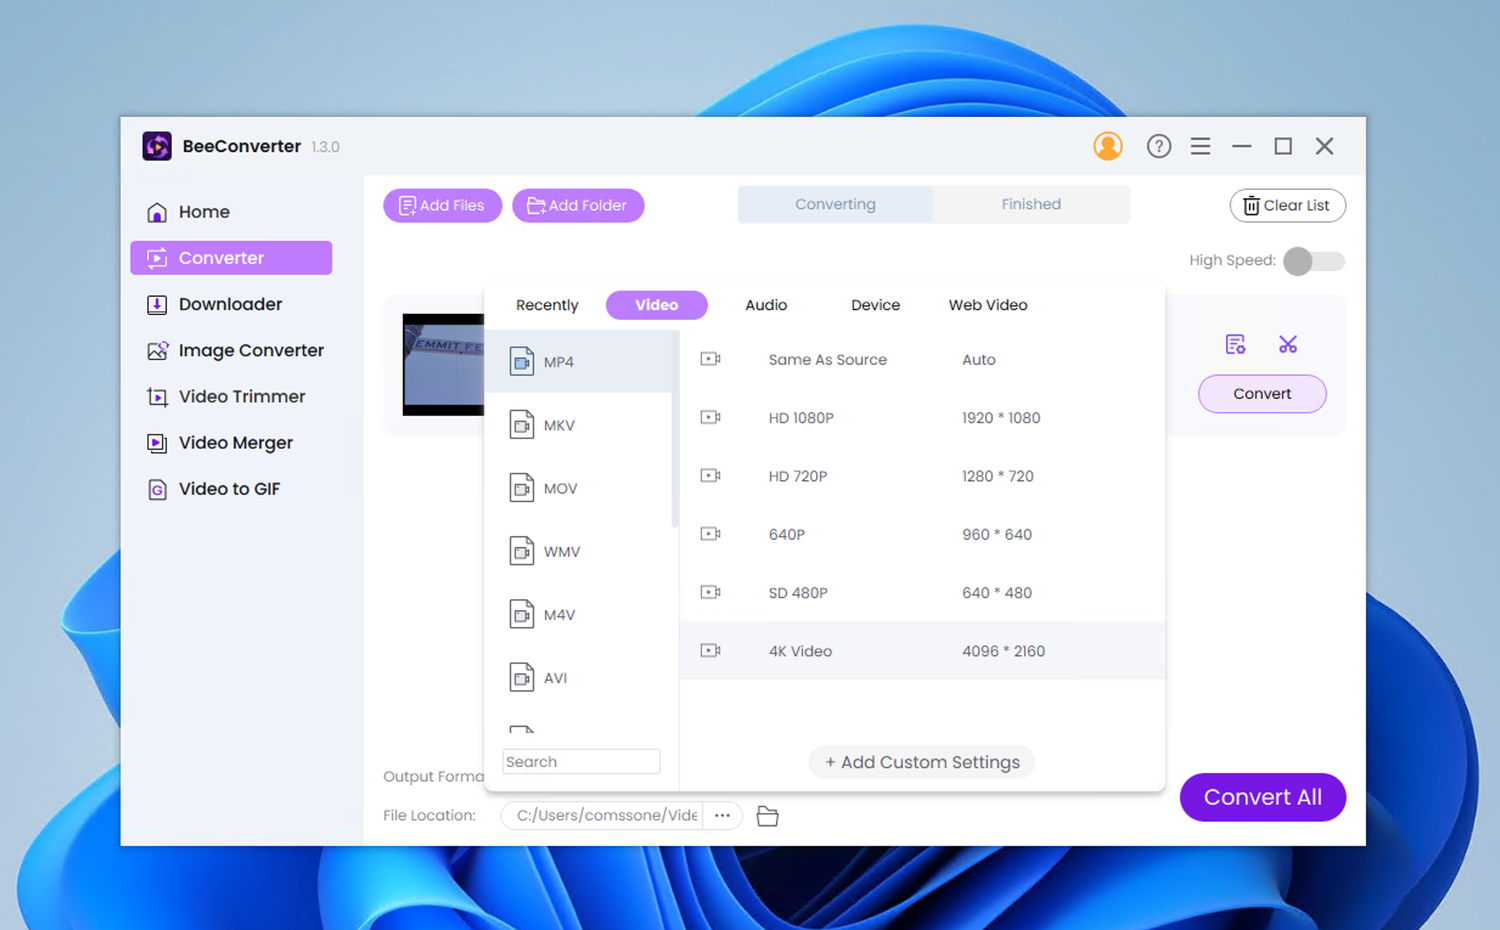Click the video icon beside 4K Video
This screenshot has width=1500, height=930.
coord(711,650)
